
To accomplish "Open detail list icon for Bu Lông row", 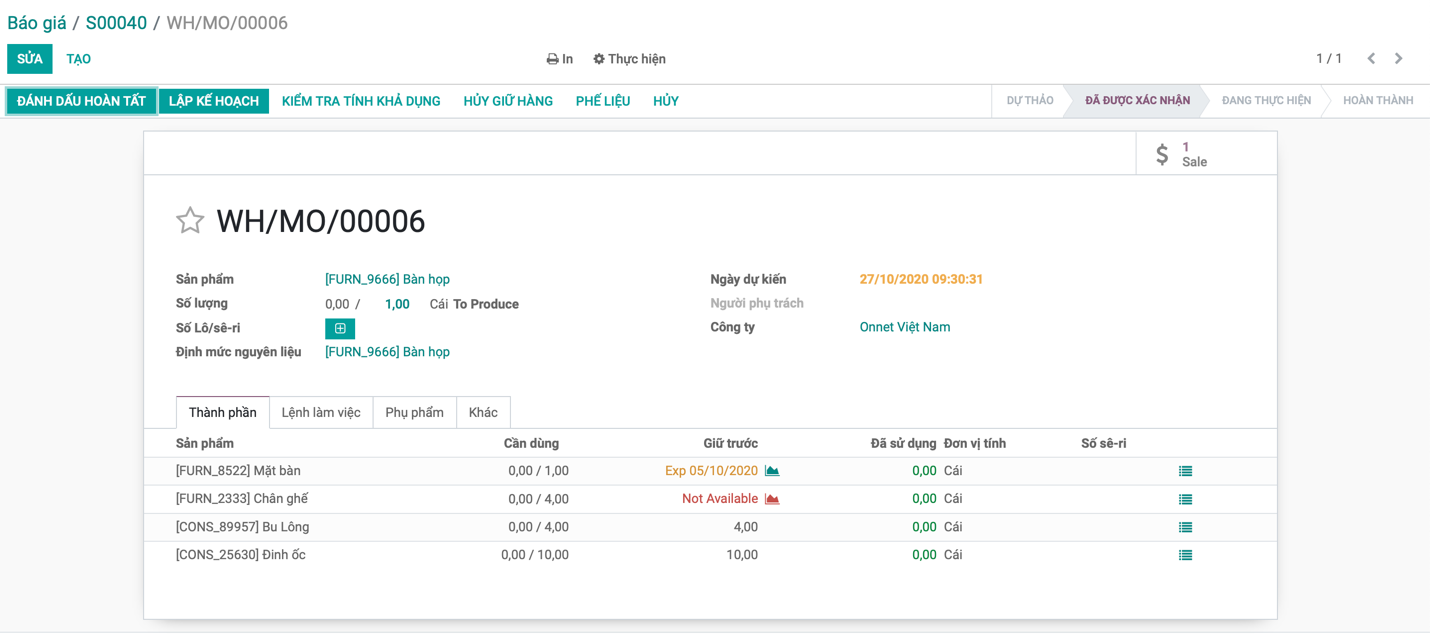I will (1185, 527).
